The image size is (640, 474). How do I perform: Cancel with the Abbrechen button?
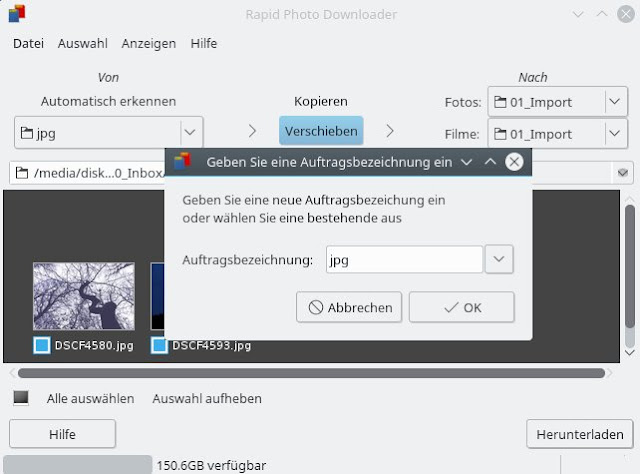349,307
